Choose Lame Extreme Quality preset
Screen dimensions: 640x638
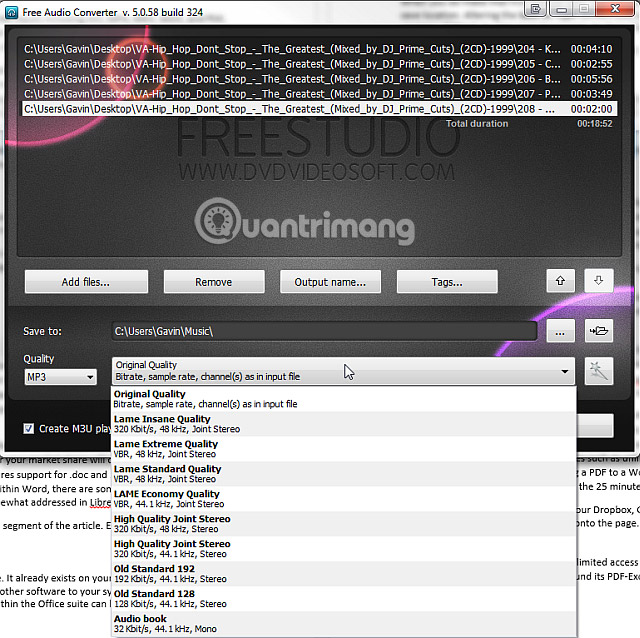344,449
